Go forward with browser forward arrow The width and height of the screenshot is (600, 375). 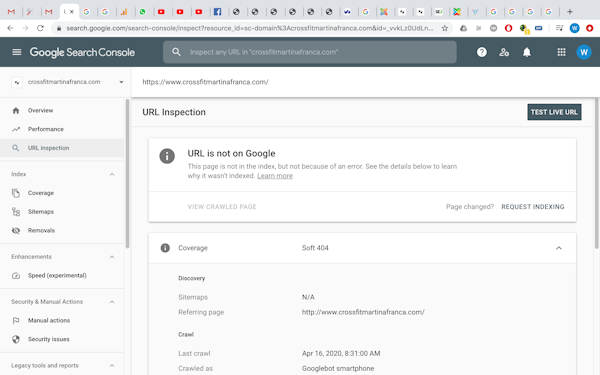[25, 28]
